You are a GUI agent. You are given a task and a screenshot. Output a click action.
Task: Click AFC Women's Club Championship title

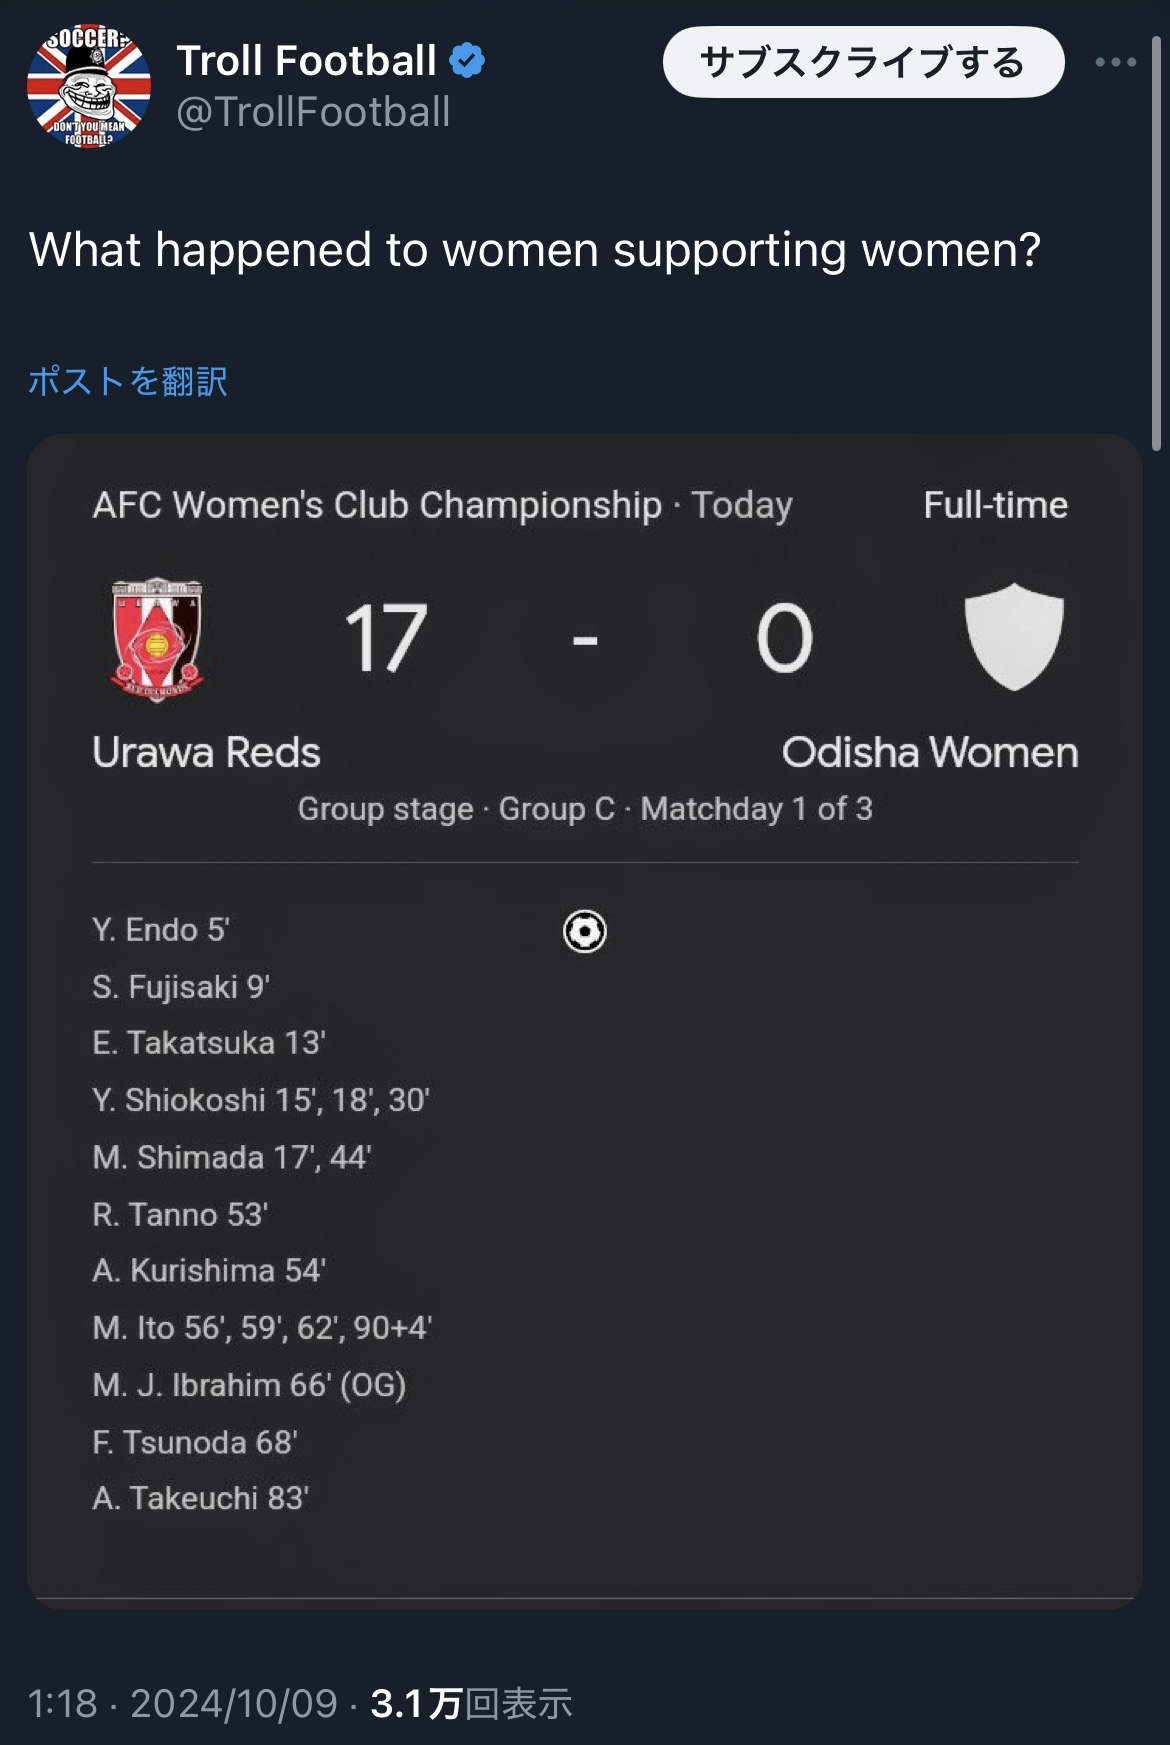(x=377, y=505)
